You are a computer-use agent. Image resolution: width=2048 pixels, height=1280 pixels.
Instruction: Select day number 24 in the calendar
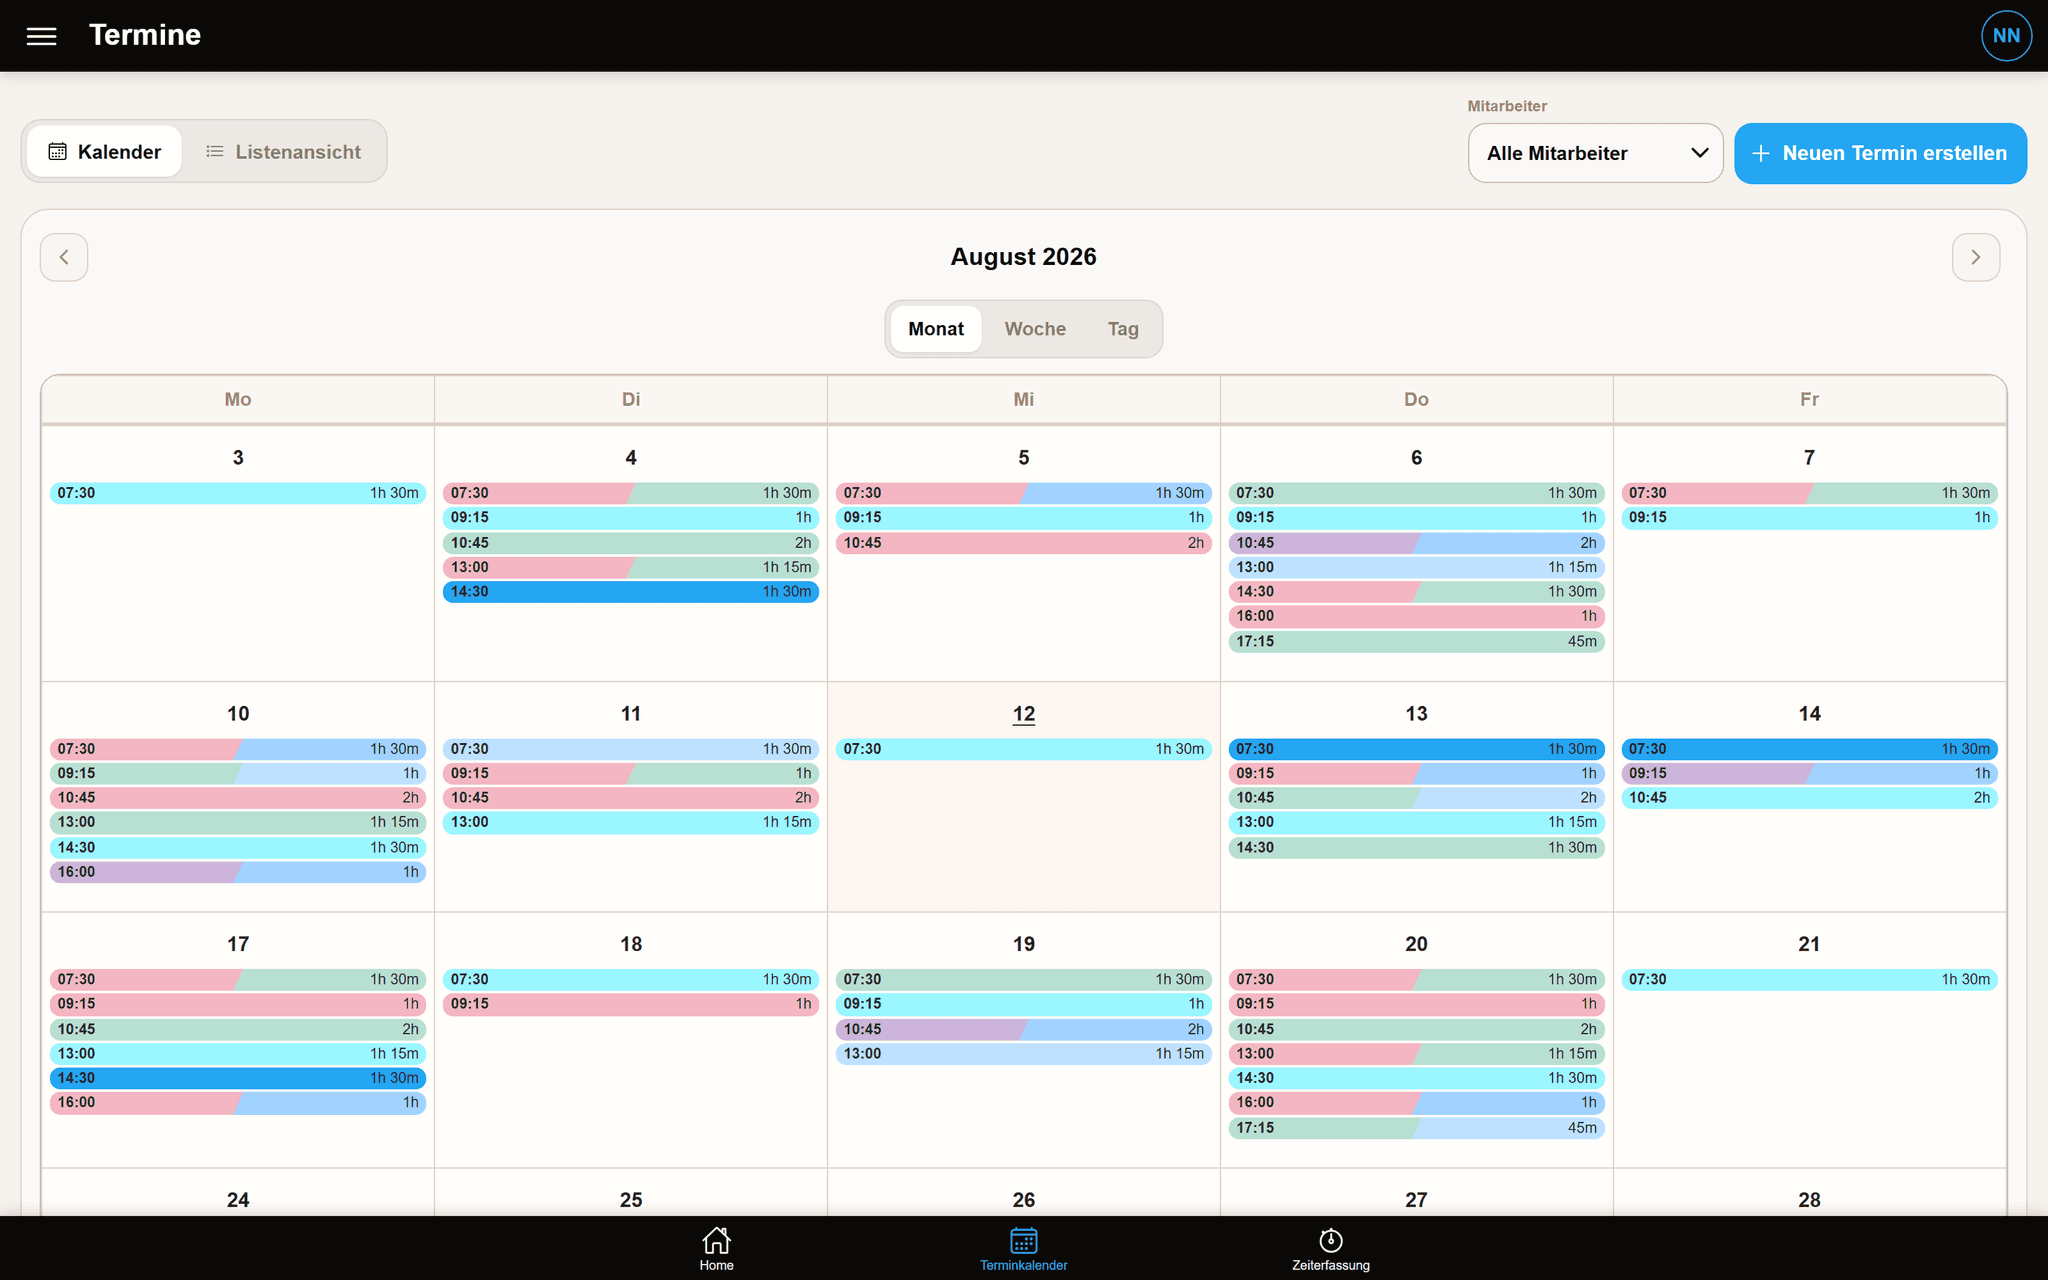click(238, 1200)
